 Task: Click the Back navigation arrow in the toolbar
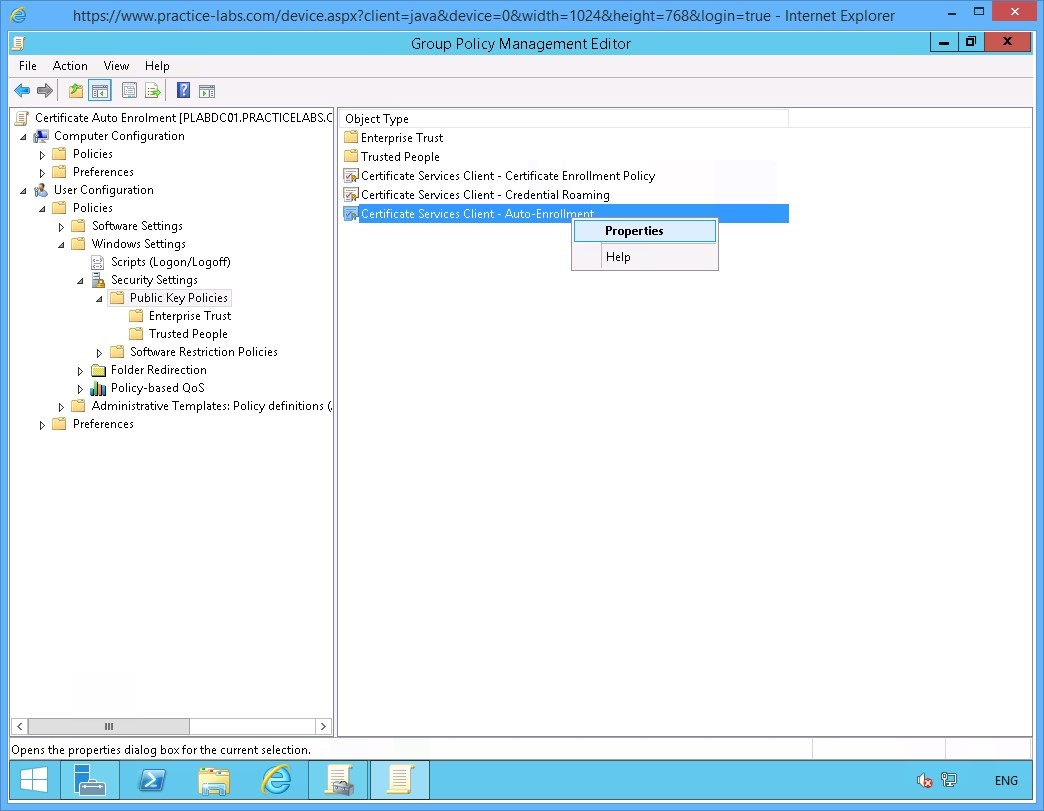click(22, 90)
